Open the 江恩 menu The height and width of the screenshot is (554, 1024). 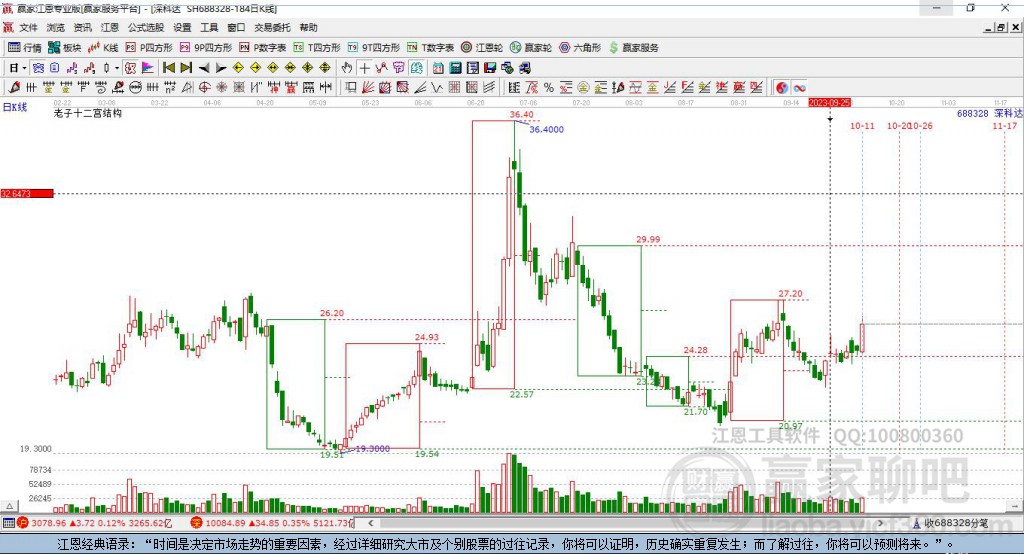pos(110,27)
